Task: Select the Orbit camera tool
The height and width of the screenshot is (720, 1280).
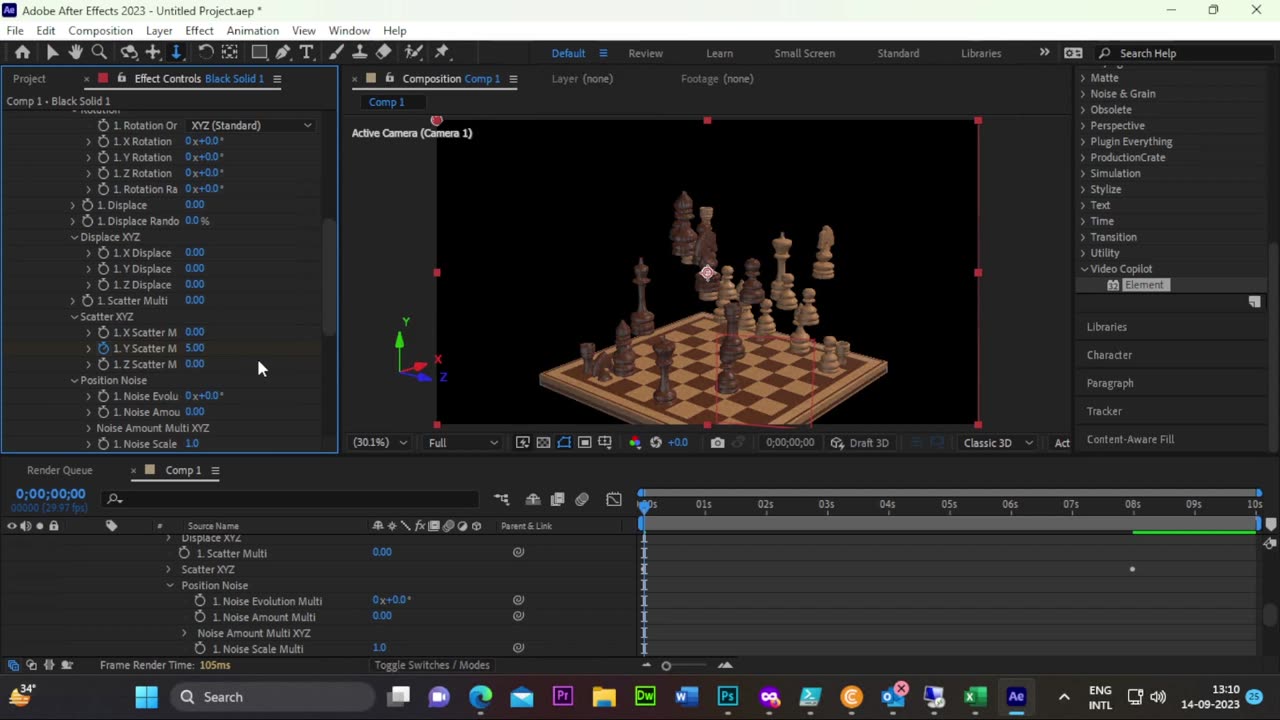Action: [129, 53]
